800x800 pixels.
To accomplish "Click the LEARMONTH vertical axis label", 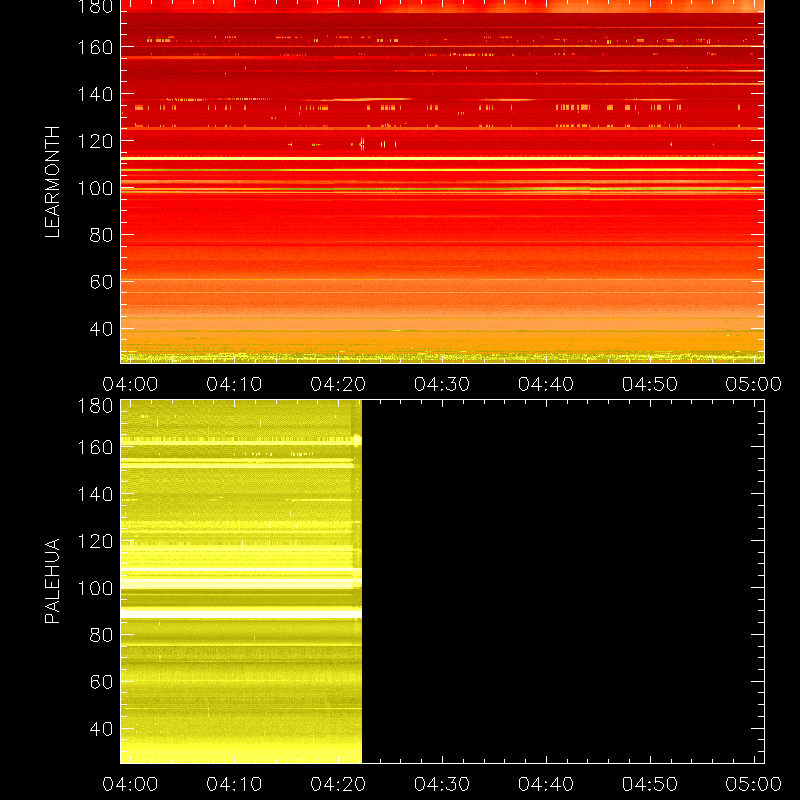I will (53, 182).
